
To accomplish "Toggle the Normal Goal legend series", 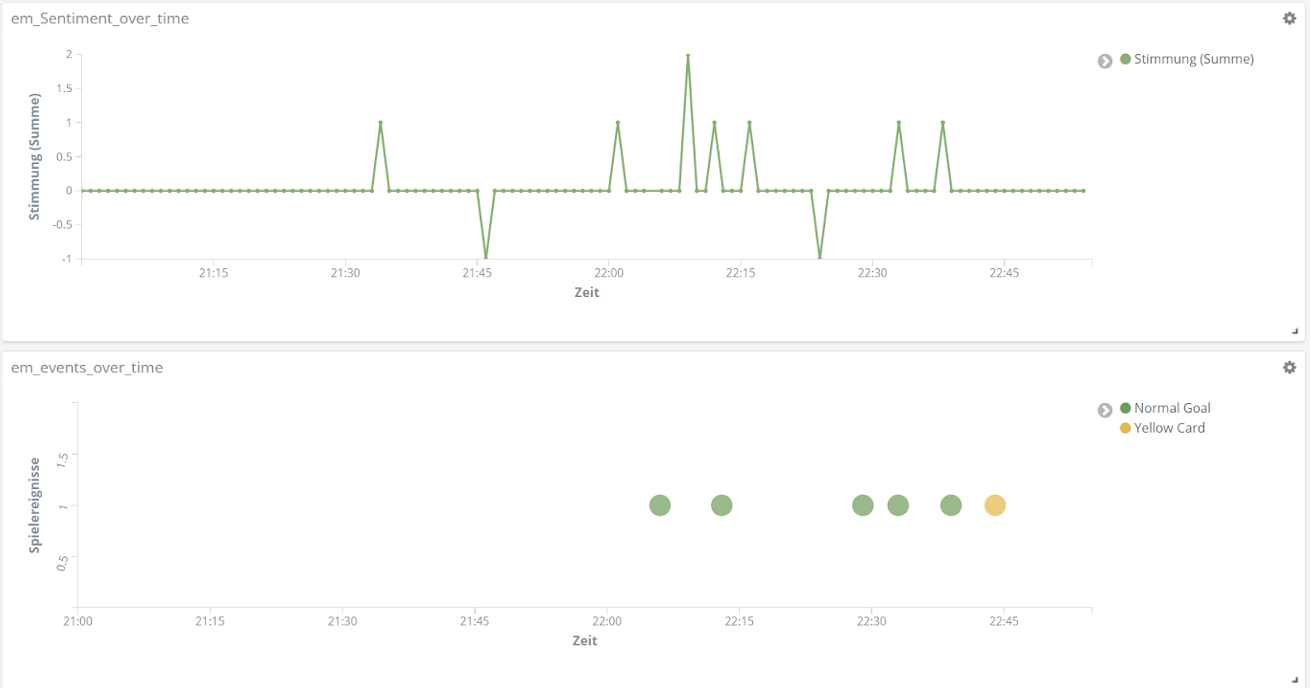I will (1172, 408).
